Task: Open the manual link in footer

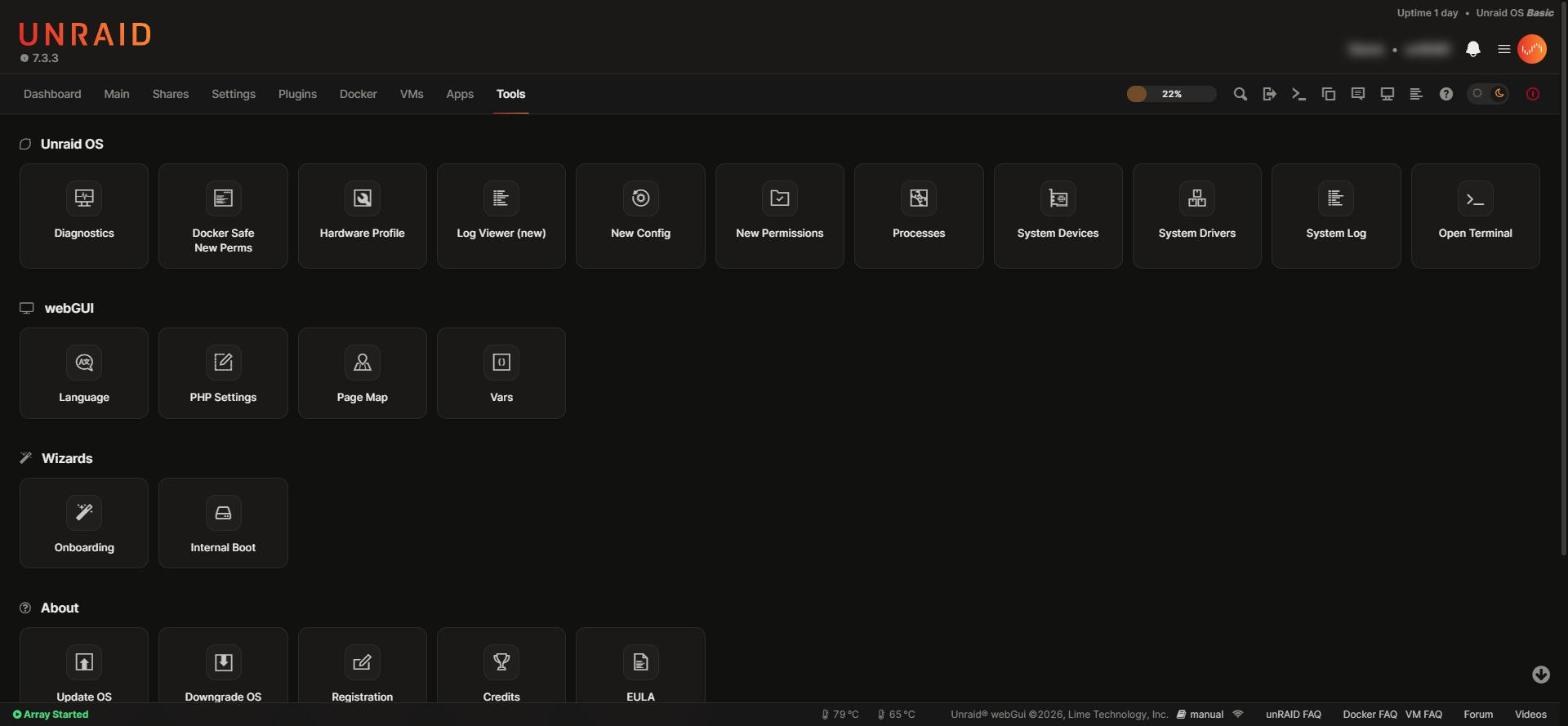Action: (x=1200, y=715)
